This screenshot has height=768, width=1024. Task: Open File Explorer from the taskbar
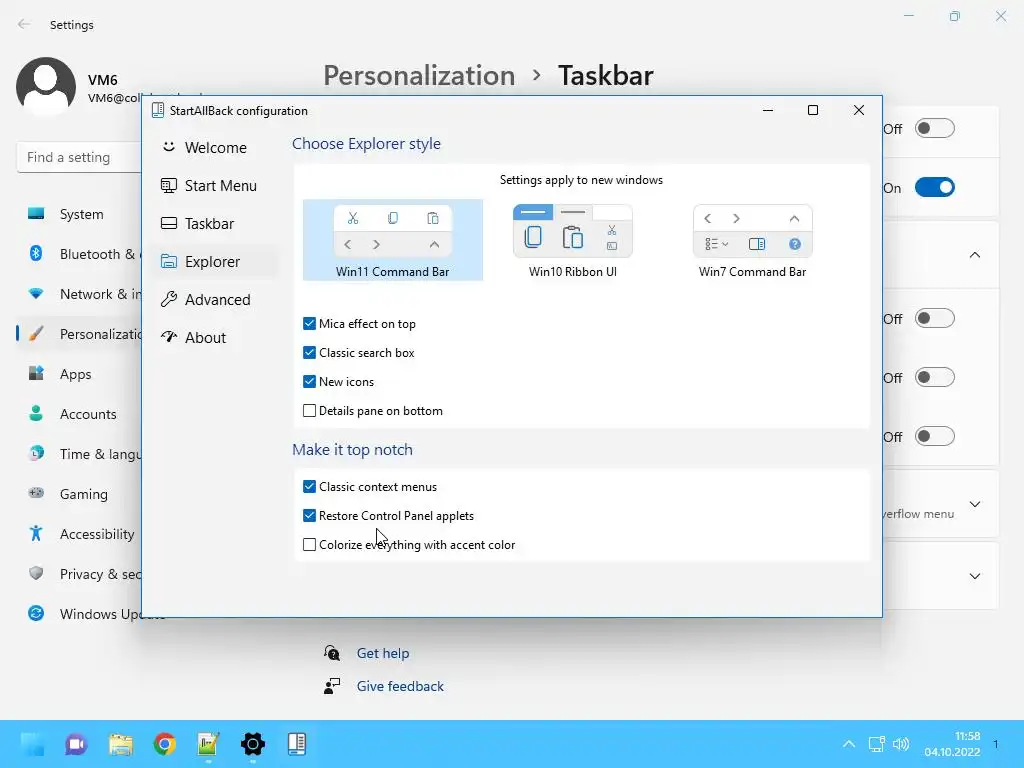(x=121, y=744)
